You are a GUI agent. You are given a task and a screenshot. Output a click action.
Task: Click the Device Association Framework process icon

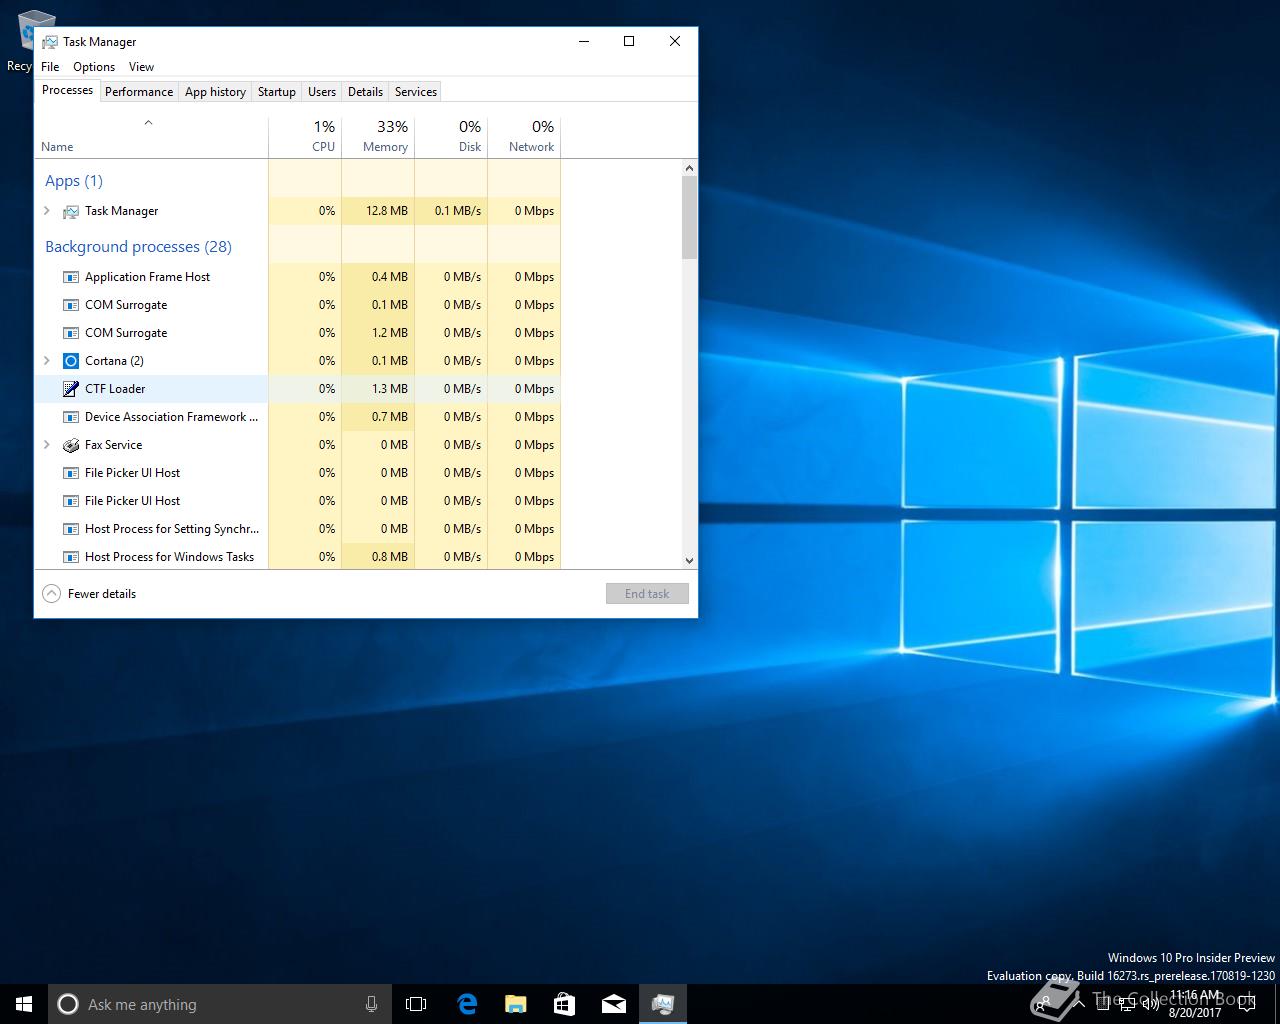(x=71, y=417)
